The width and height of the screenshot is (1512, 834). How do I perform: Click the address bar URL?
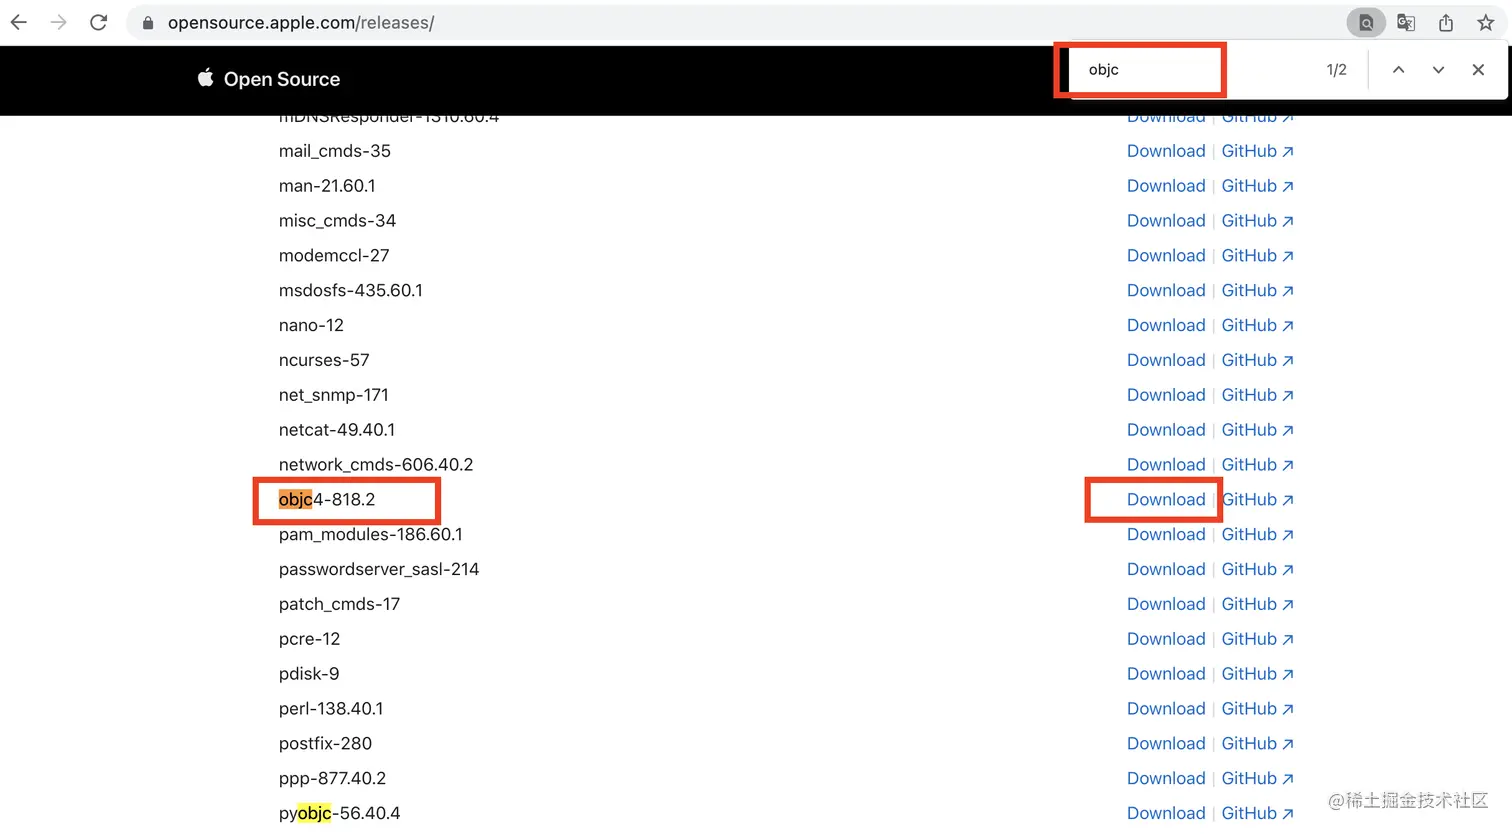coord(301,22)
